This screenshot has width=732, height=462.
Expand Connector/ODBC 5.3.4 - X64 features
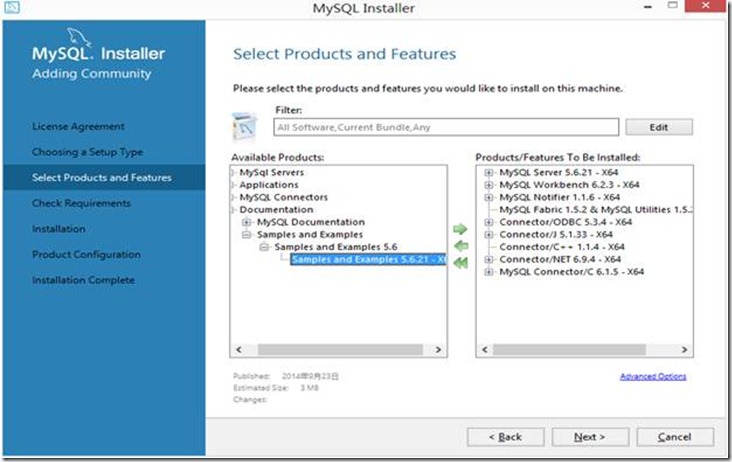(x=489, y=222)
